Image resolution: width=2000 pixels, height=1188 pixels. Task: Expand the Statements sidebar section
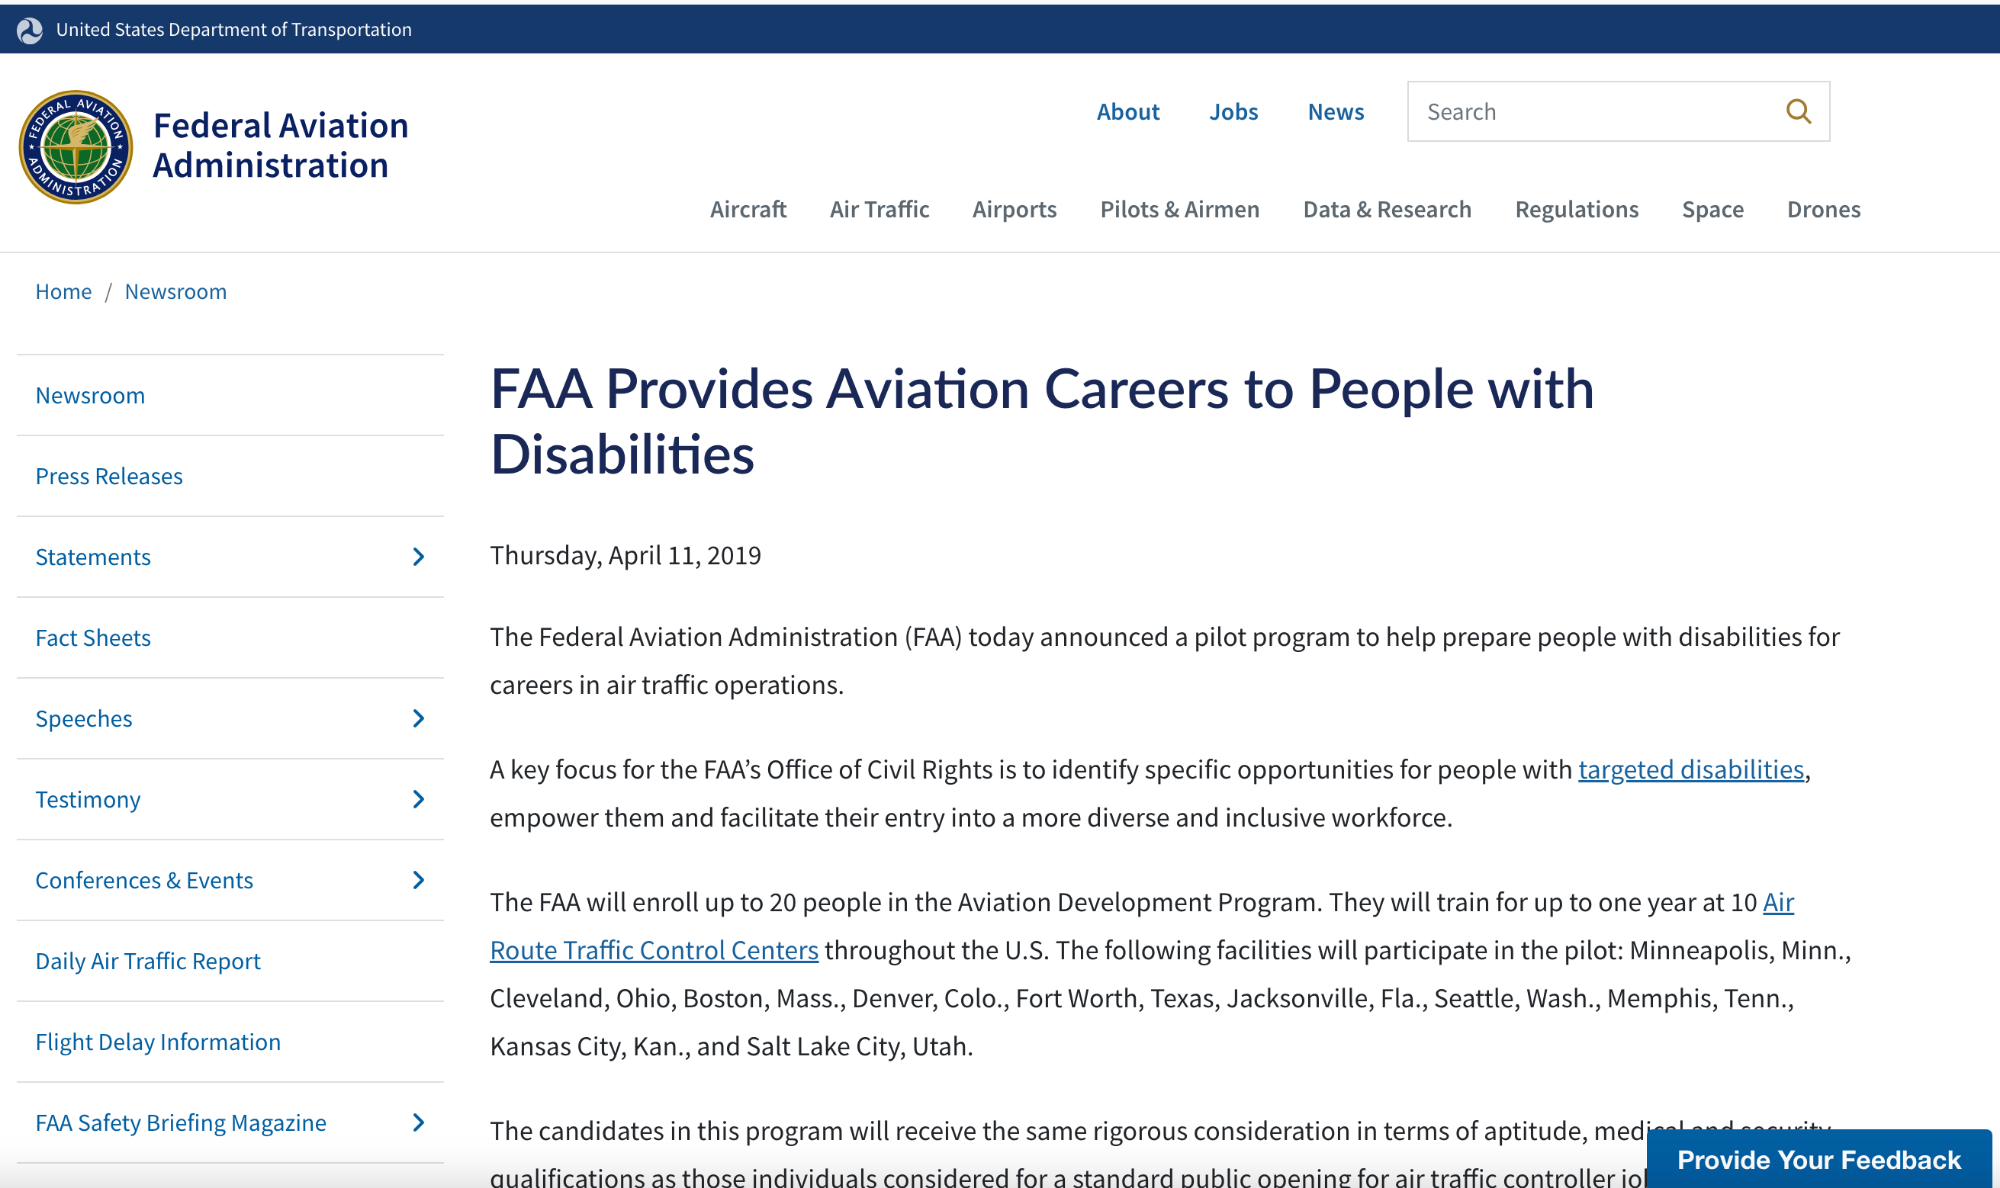(x=418, y=557)
